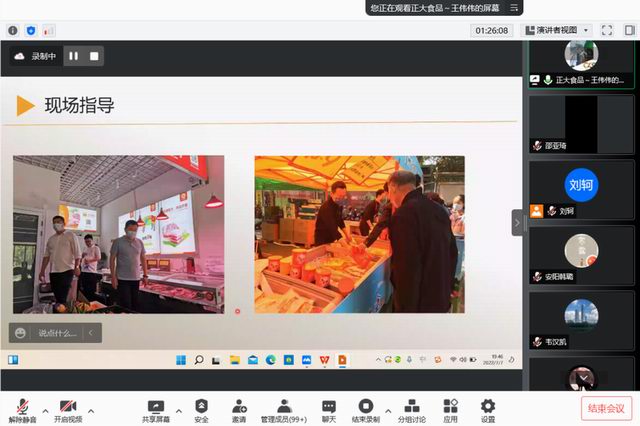Open meeting 设置 settings gear
The image size is (640, 426).
488,409
